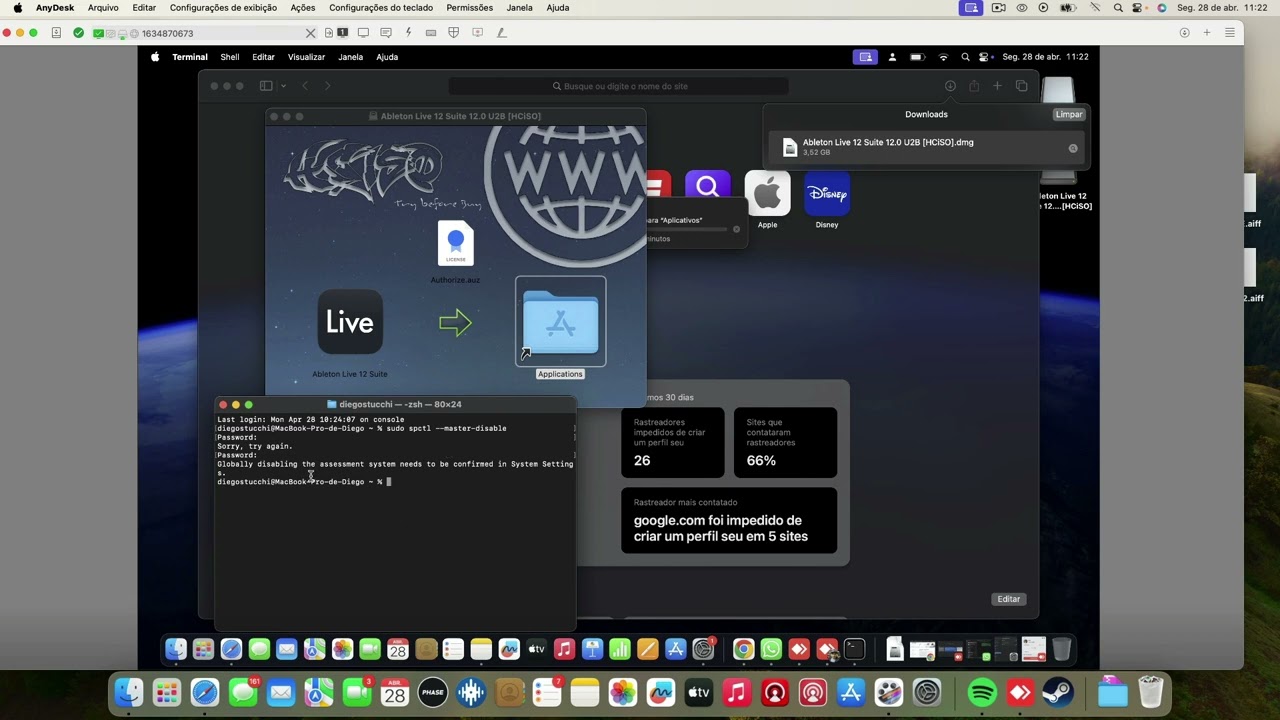Open Messages in the local dock
This screenshot has width=1280, height=720.
[x=243, y=692]
